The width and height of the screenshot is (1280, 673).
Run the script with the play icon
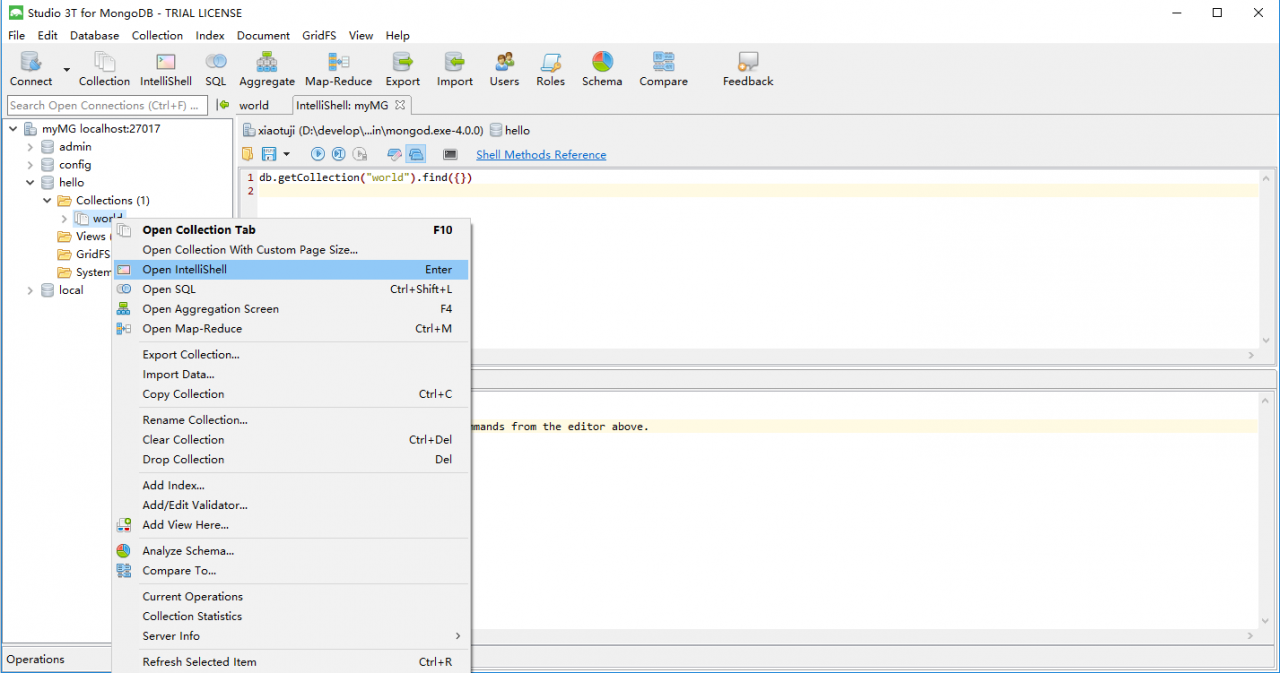click(317, 153)
